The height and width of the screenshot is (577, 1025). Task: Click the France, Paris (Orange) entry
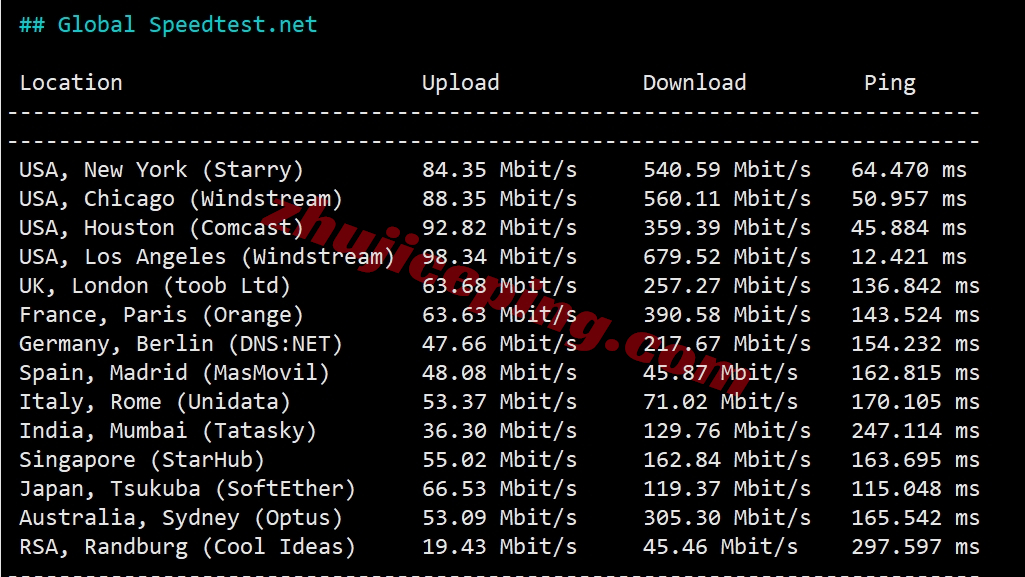tap(161, 315)
